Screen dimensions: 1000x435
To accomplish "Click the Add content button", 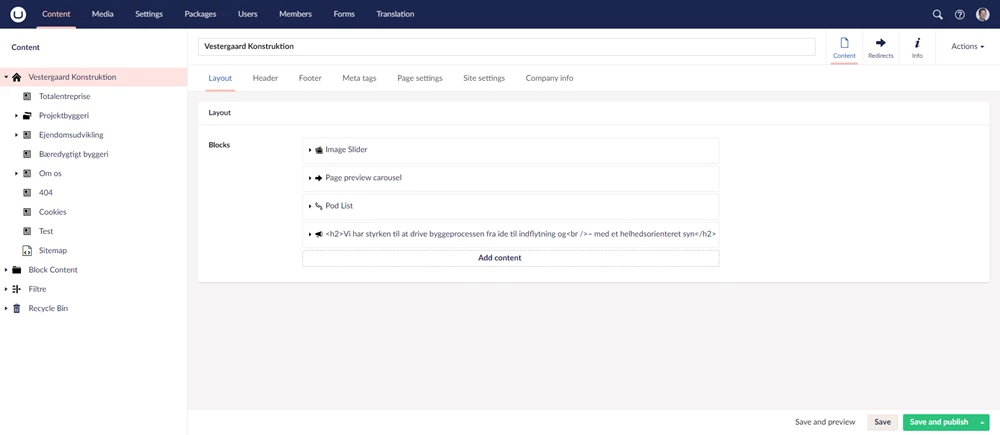I will (510, 258).
